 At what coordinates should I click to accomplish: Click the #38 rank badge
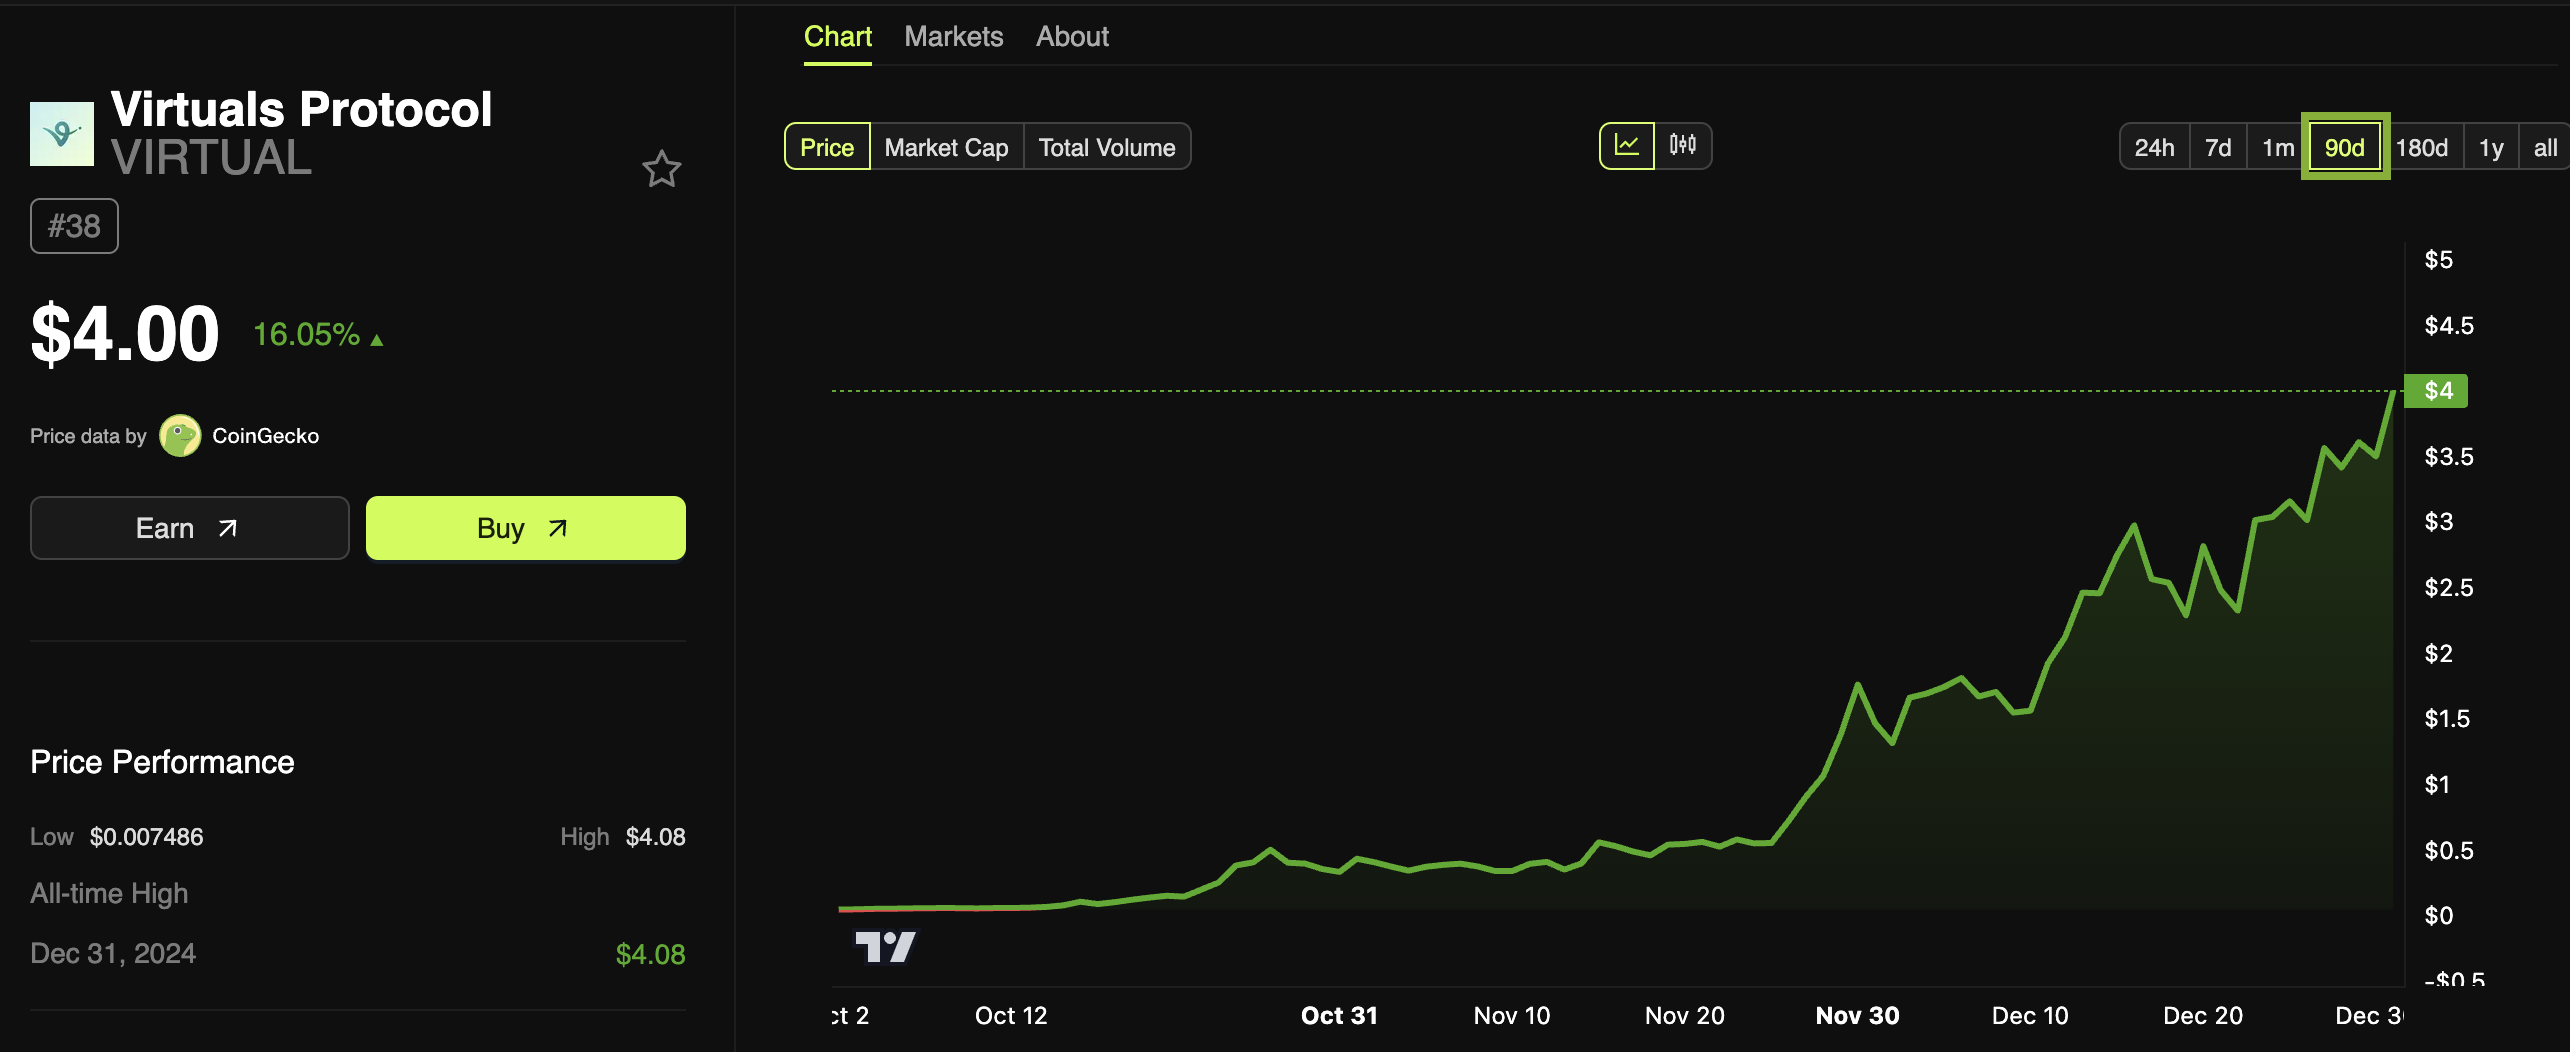coord(73,225)
